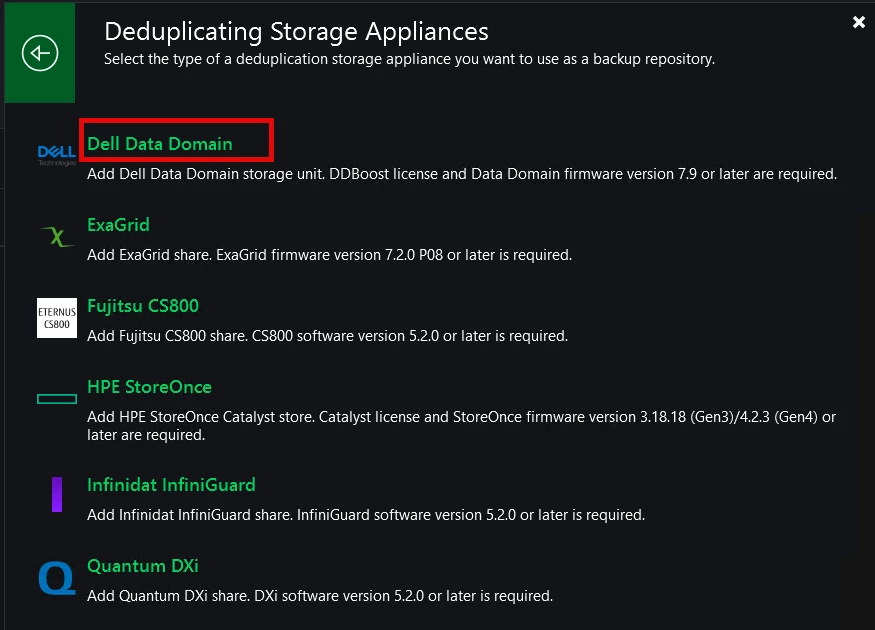875x630 pixels.
Task: Click the DXi software version description
Action: [x=319, y=596]
